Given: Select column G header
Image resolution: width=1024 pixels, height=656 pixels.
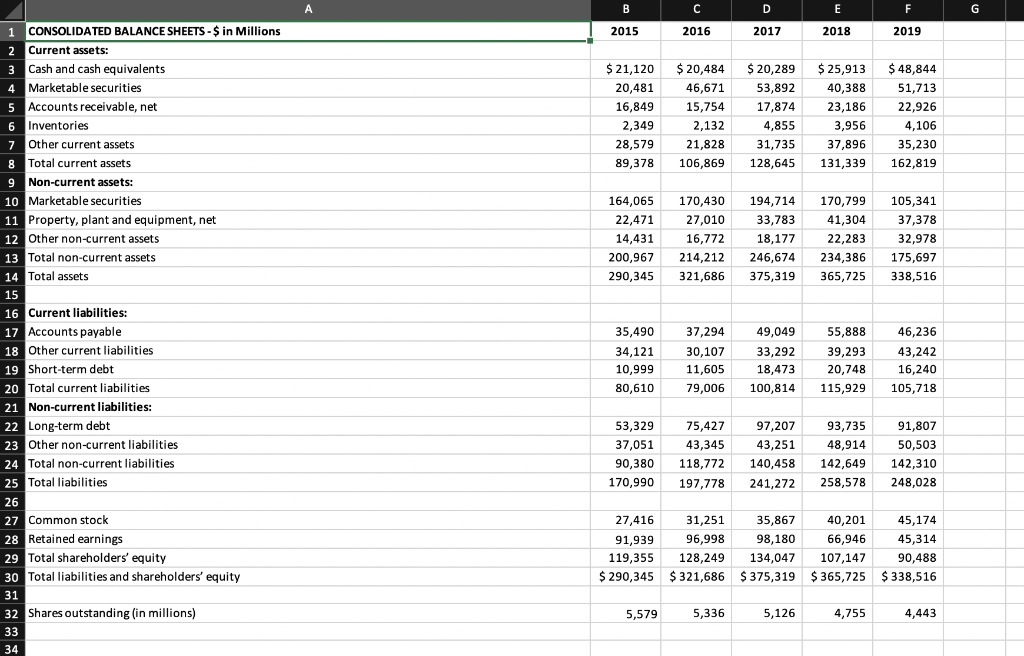Looking at the screenshot, I should [x=974, y=10].
